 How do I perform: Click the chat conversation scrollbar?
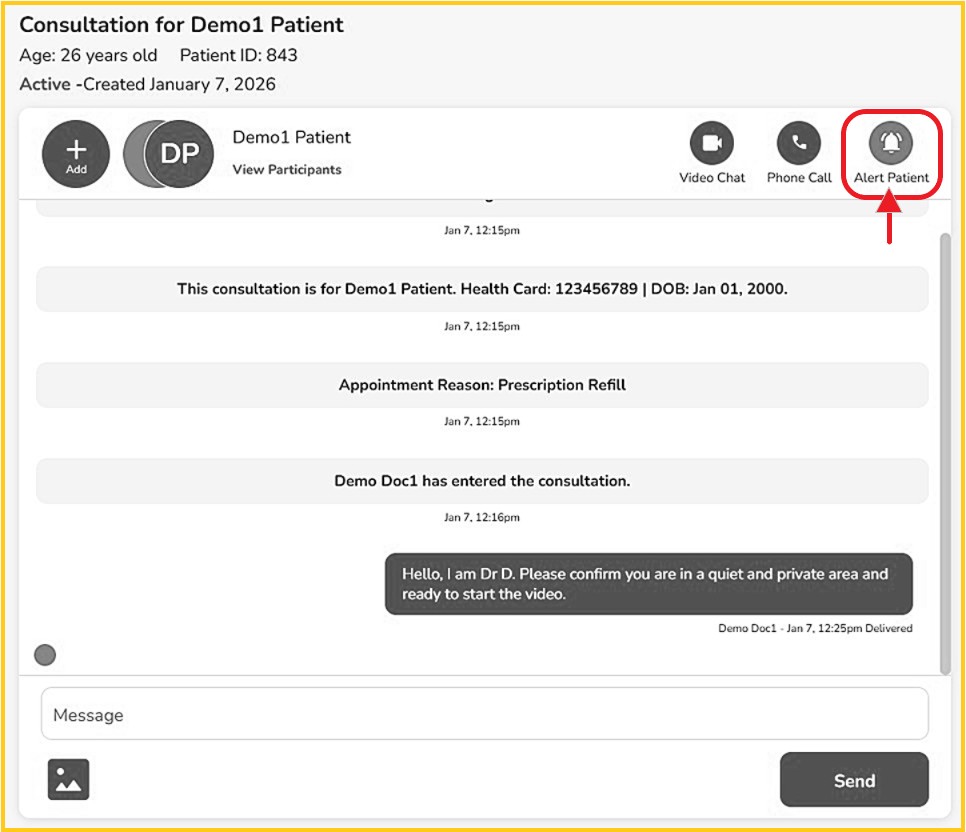click(945, 450)
